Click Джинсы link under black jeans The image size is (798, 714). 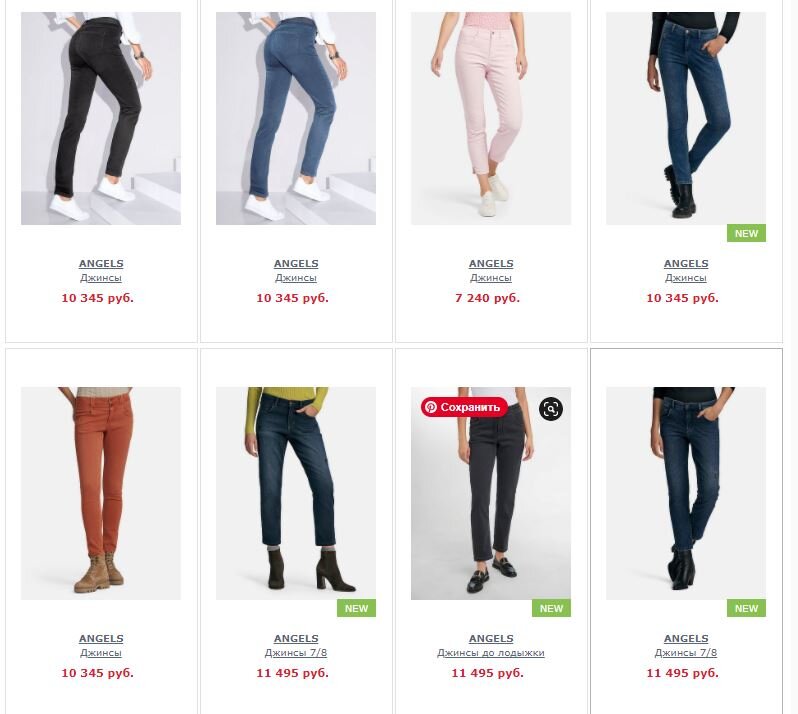(101, 278)
